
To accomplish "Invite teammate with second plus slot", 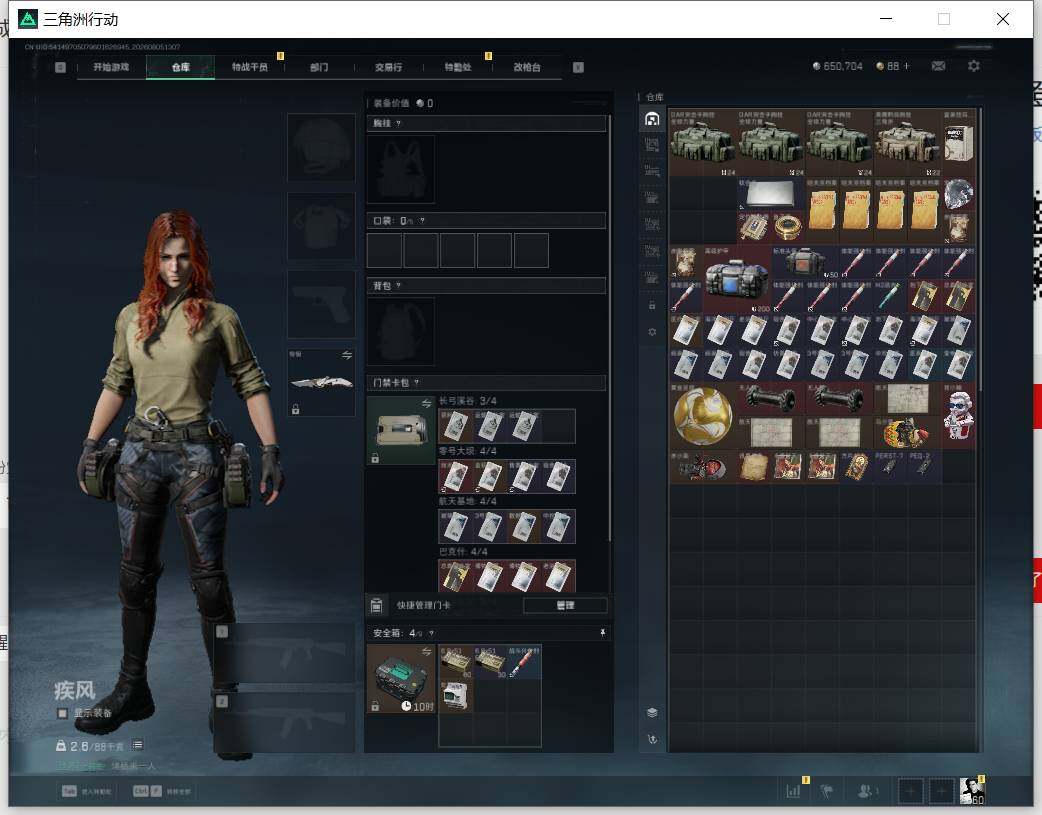I will pyautogui.click(x=941, y=791).
